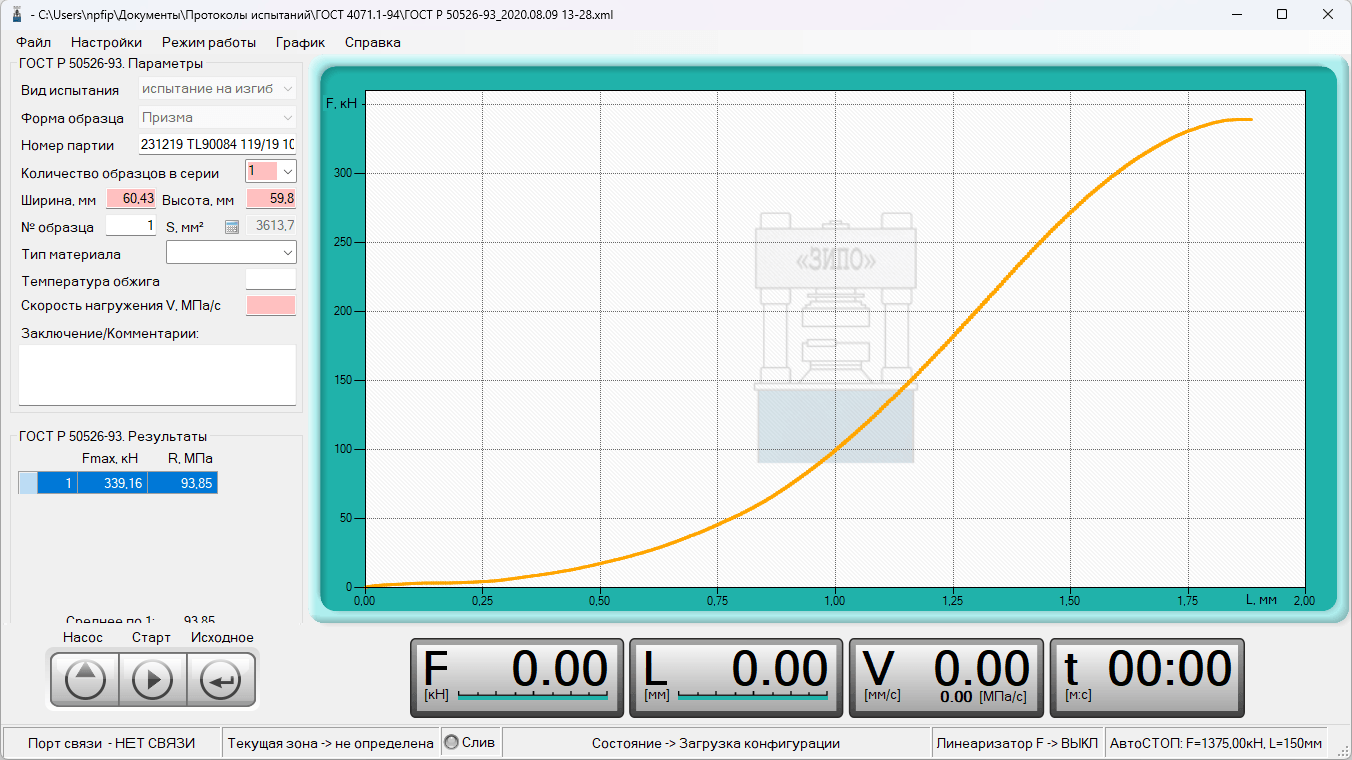The image size is (1352, 760).
Task: Click the № образца field
Action: click(x=131, y=226)
